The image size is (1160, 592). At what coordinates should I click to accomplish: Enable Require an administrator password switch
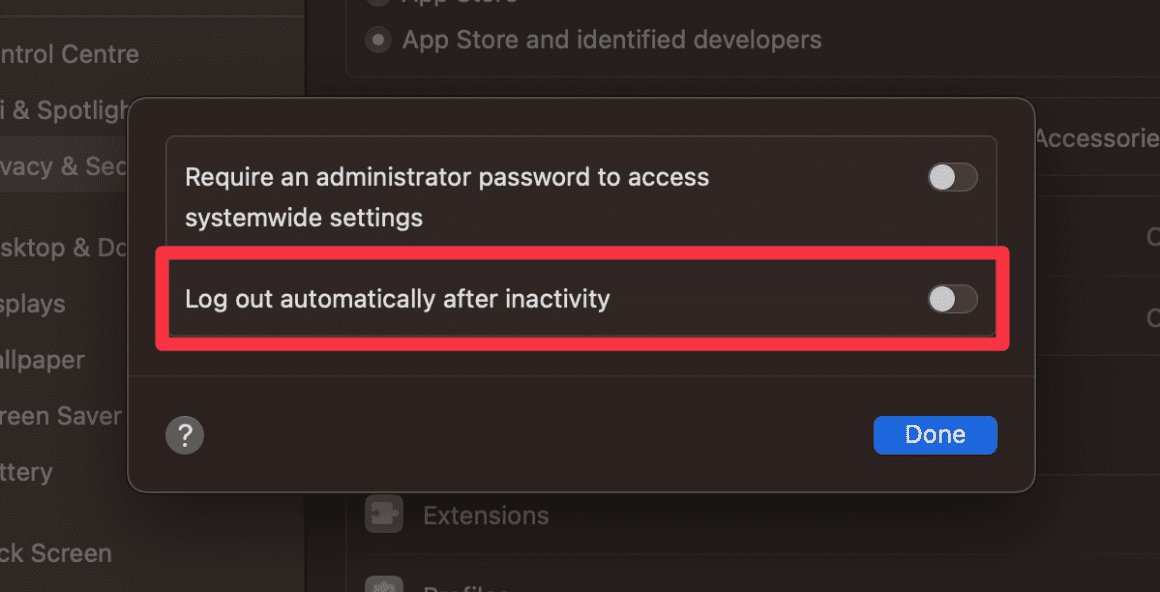click(x=952, y=177)
